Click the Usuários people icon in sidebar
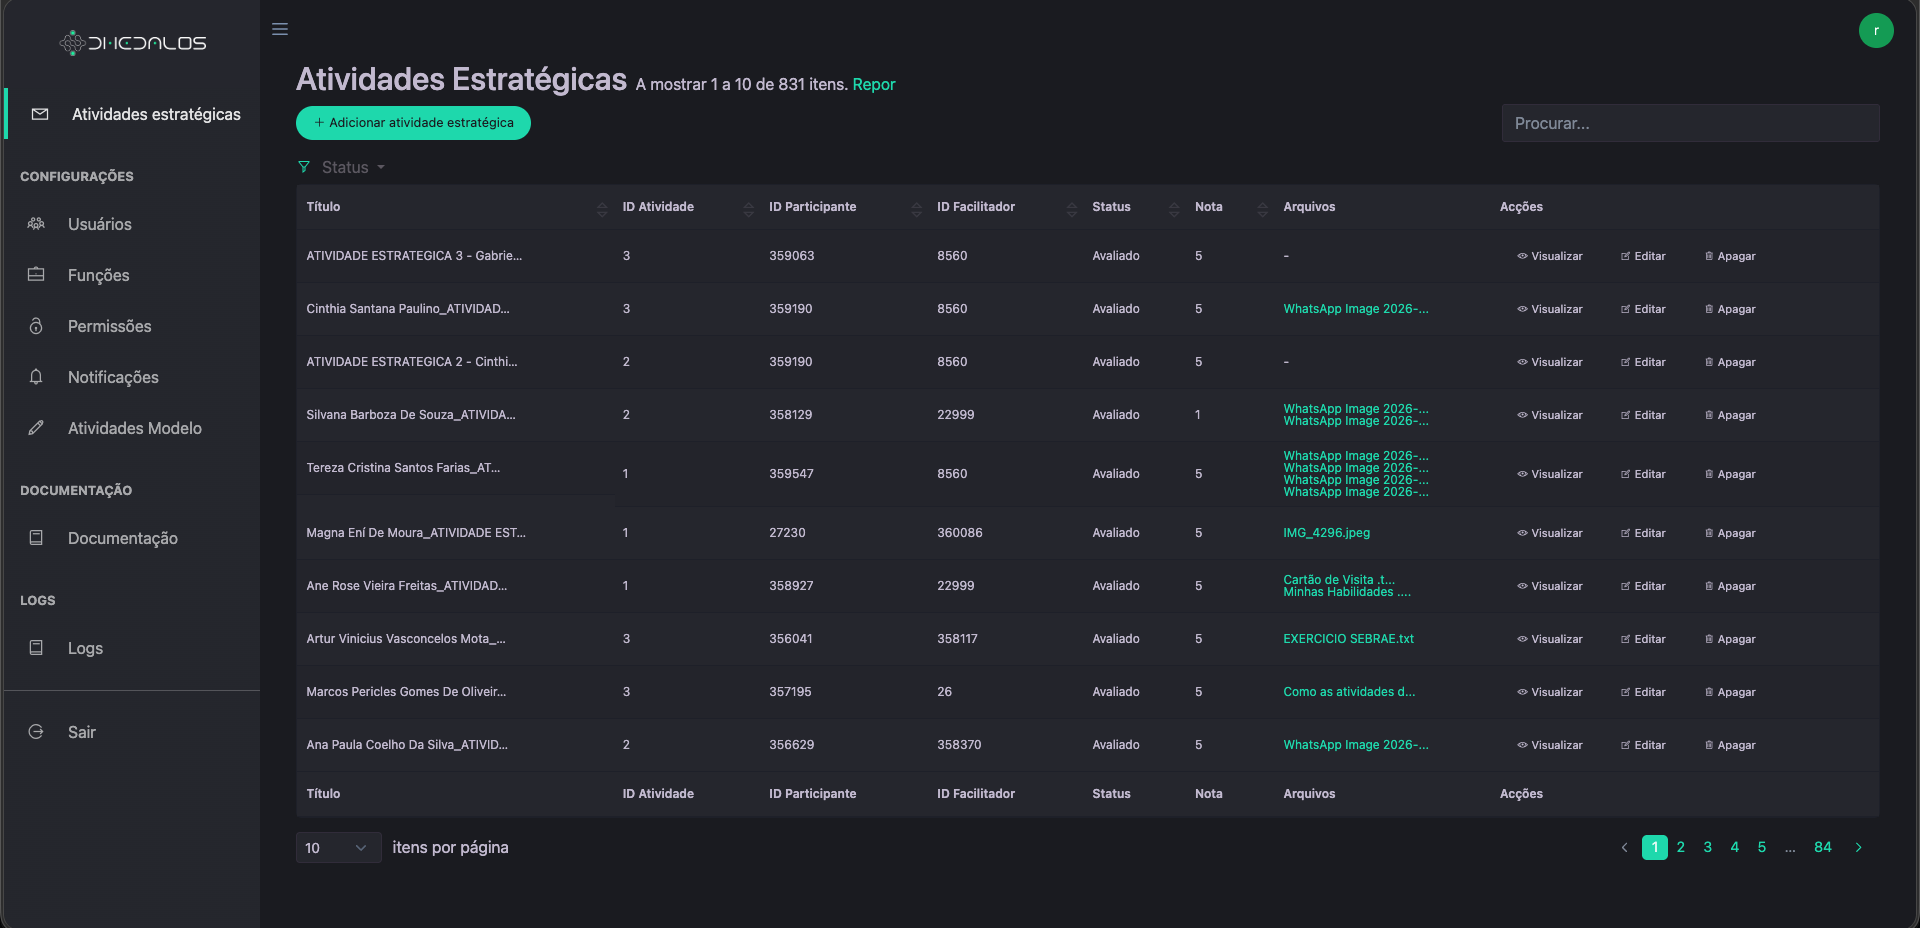Image resolution: width=1920 pixels, height=928 pixels. (36, 224)
